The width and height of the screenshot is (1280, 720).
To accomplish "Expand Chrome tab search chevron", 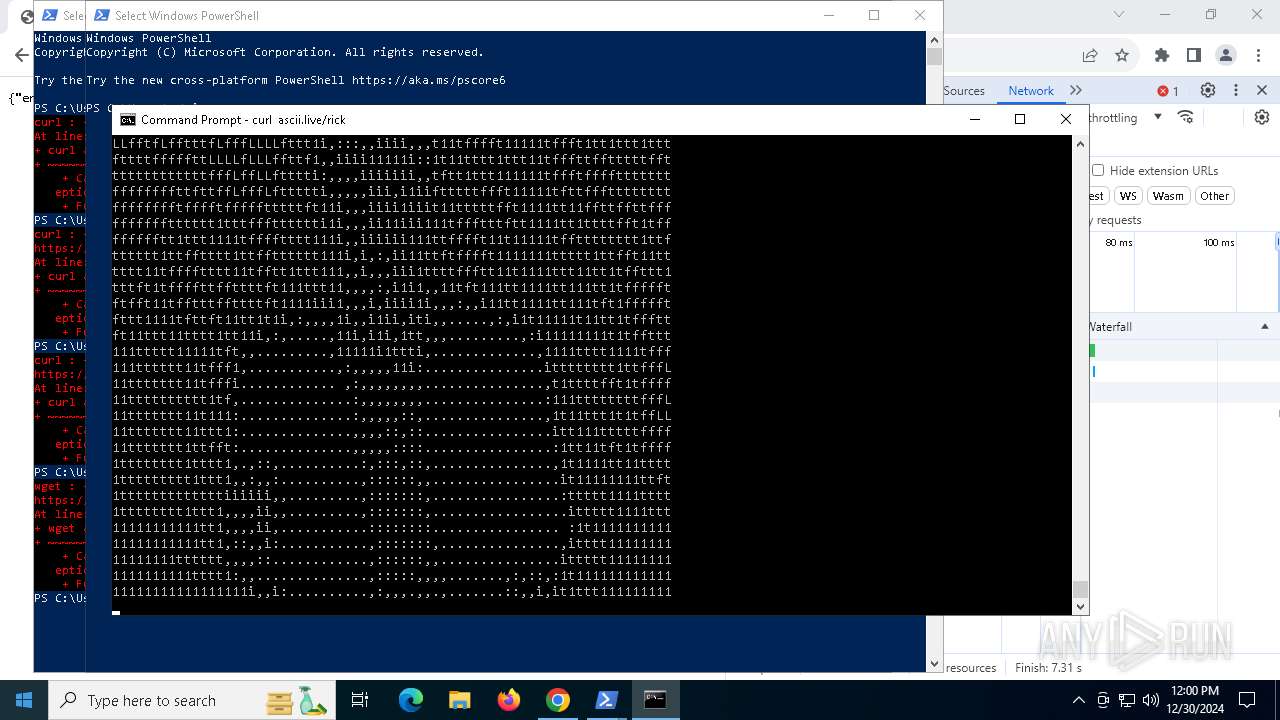I will click(x=1120, y=15).
